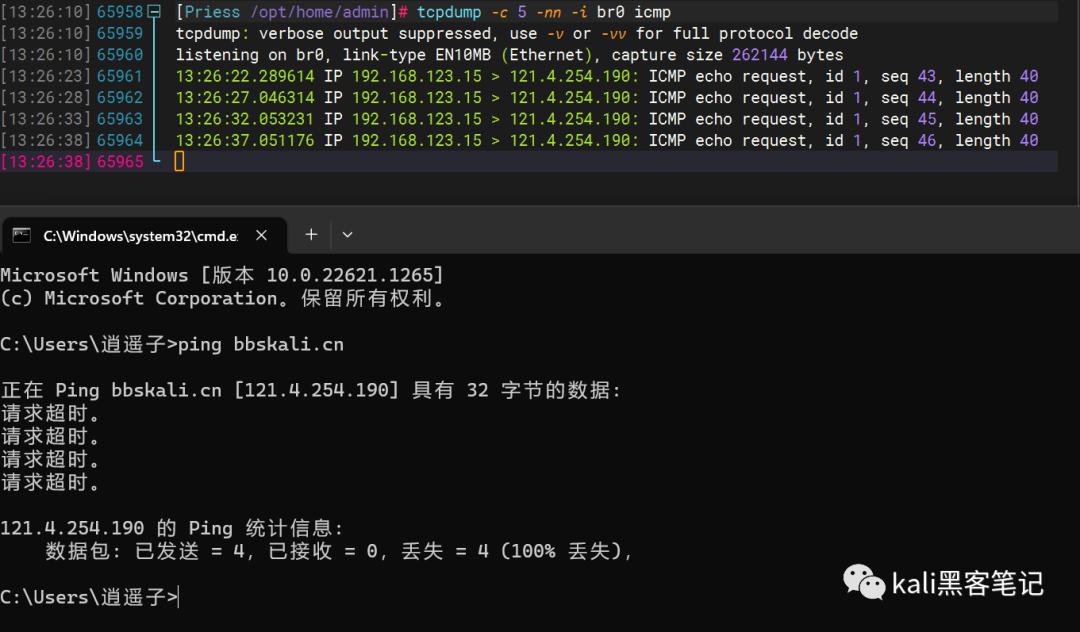The image size is (1080, 632).
Task: Click line number 65959 in the log
Action: pos(120,33)
